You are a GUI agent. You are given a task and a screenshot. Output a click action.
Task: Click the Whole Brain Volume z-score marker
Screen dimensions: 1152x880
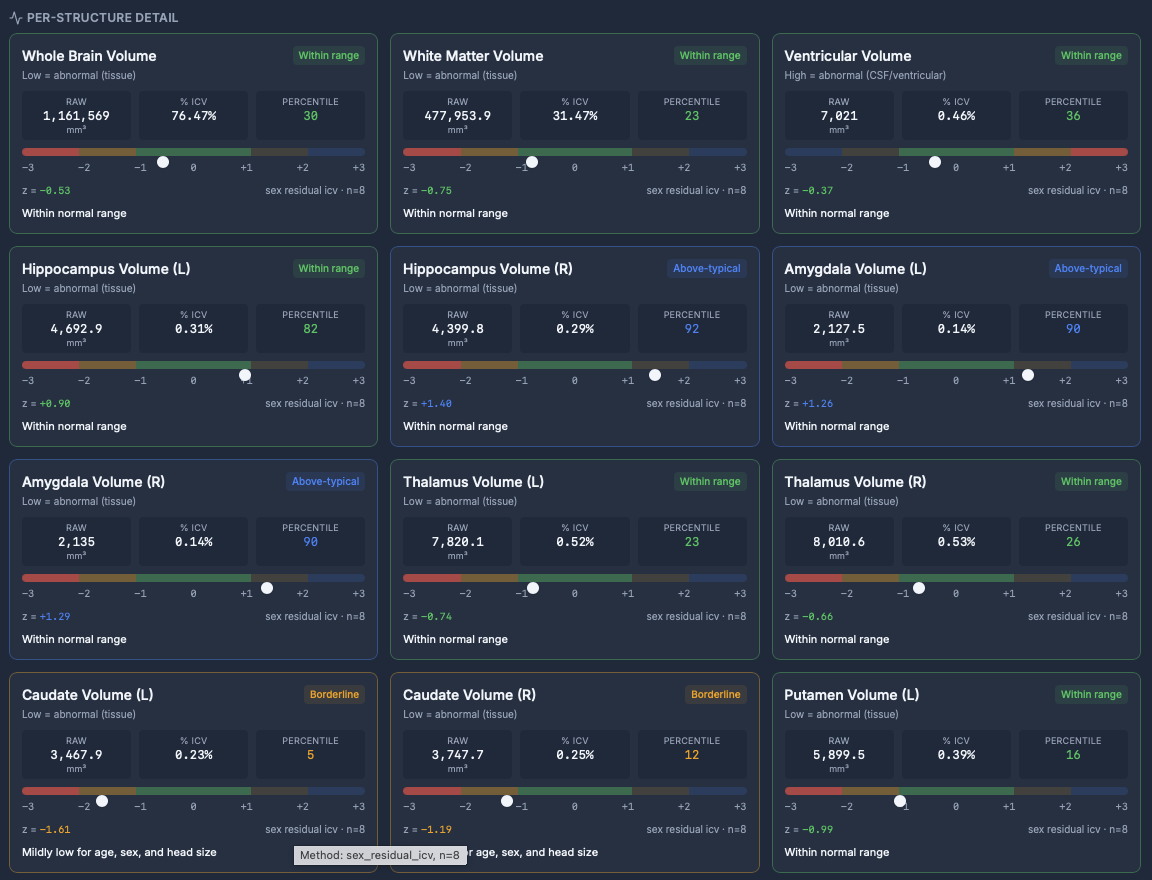point(163,162)
